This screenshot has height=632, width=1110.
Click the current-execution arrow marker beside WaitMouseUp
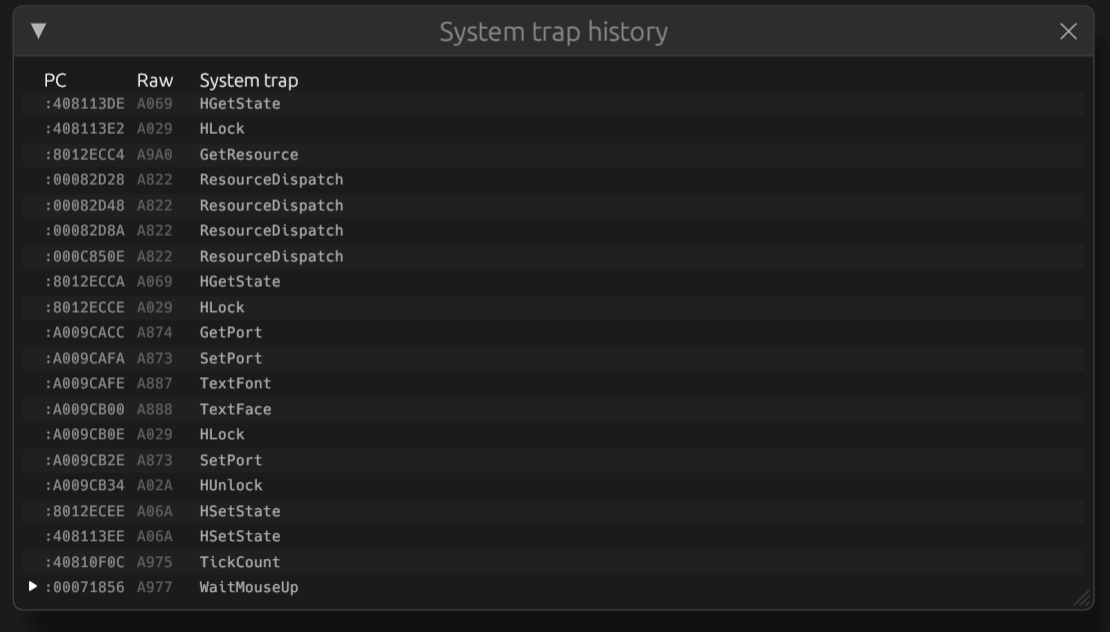(x=31, y=587)
